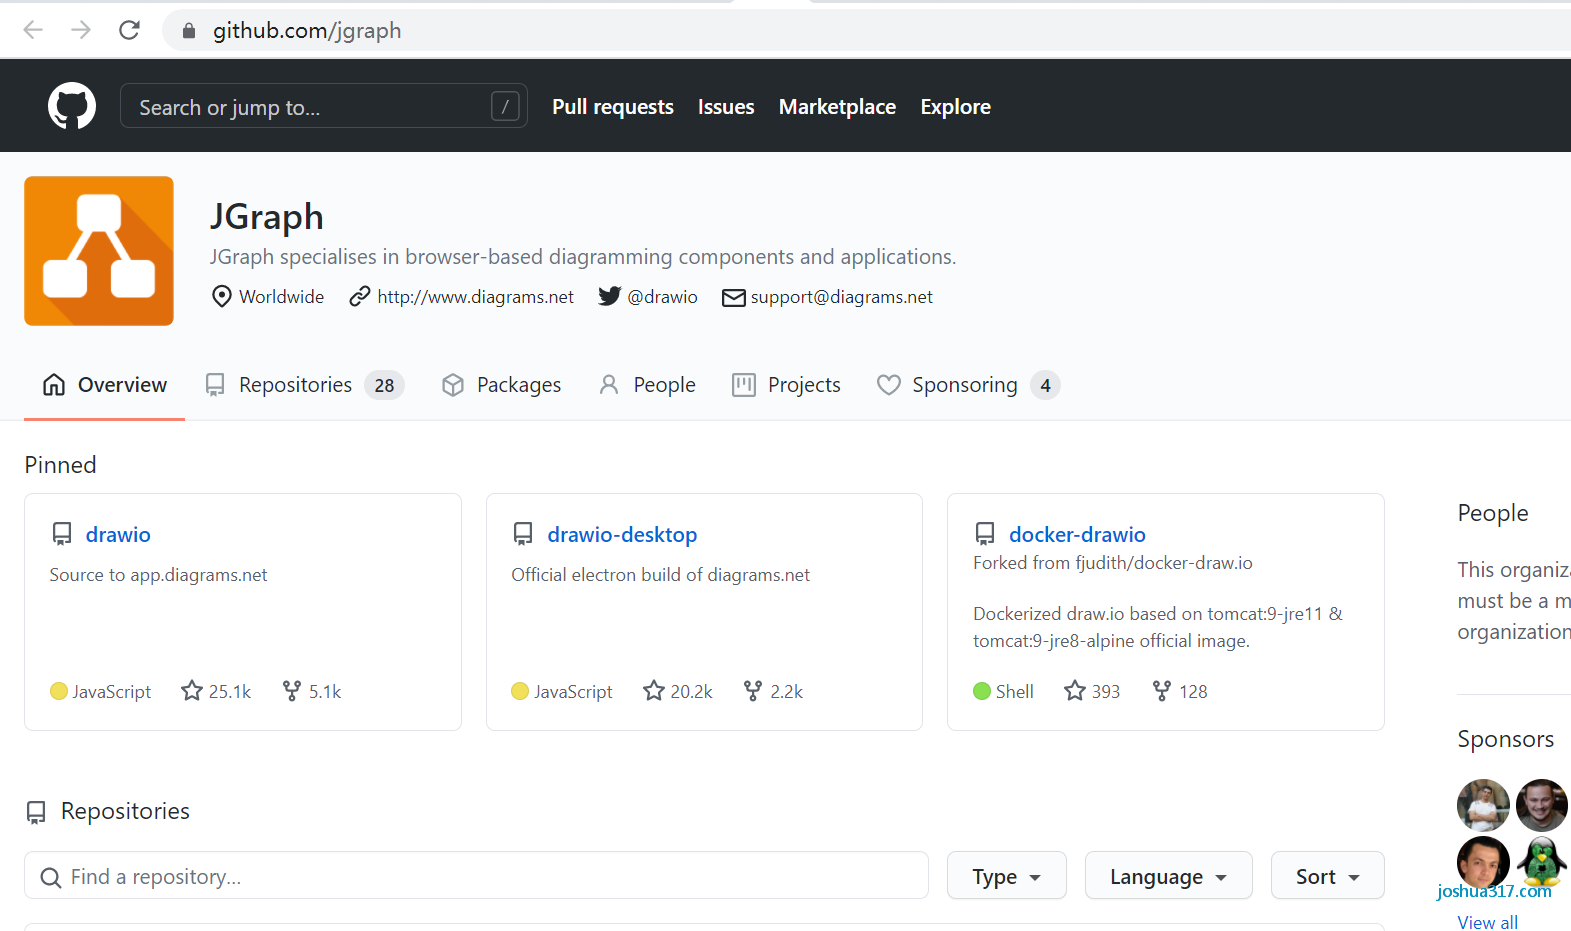Click the penguin sponsor avatar
This screenshot has width=1571, height=931.
pyautogui.click(x=1542, y=863)
